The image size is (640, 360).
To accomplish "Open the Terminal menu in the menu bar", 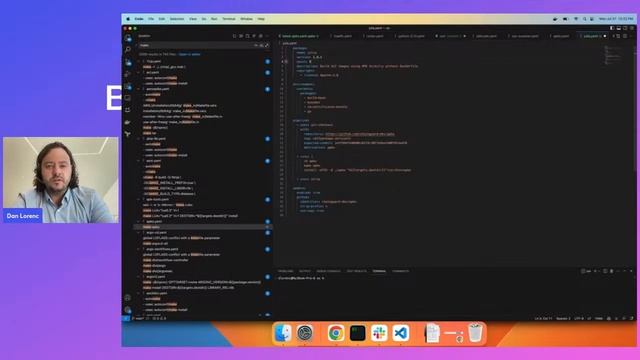I will point(229,19).
